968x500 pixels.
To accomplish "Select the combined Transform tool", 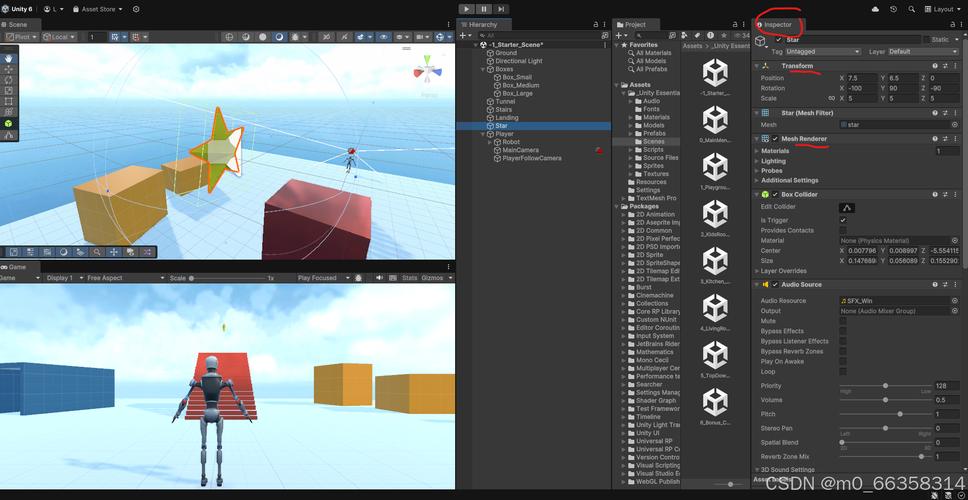I will [9, 111].
